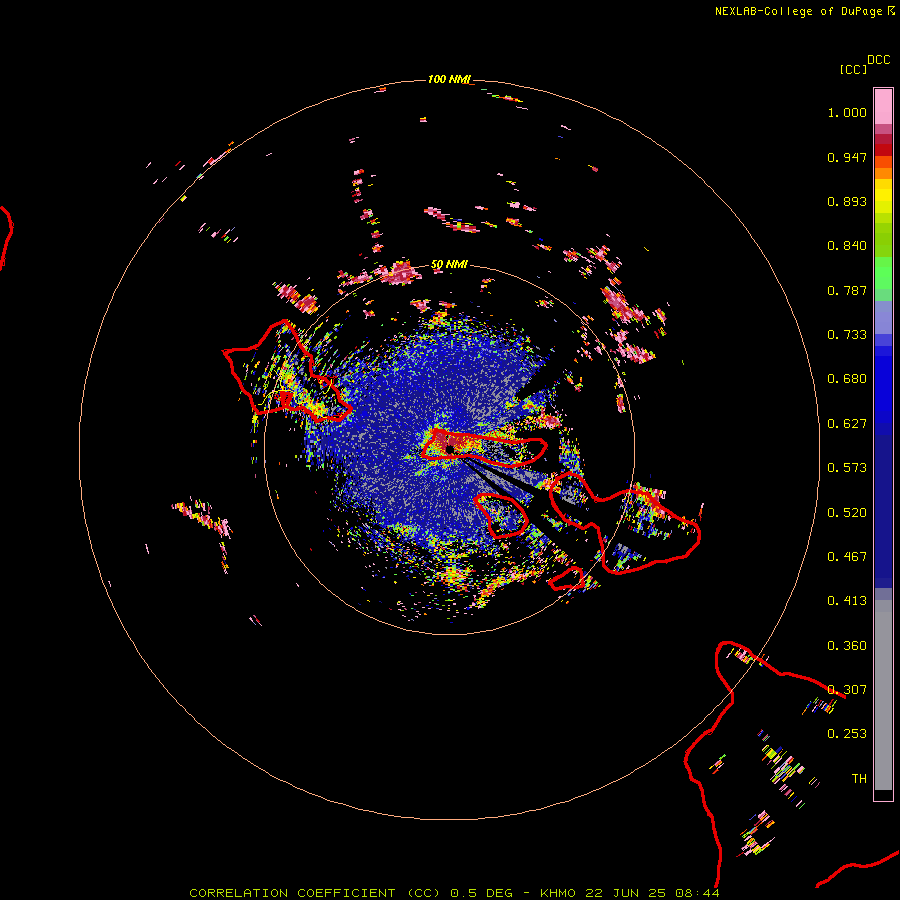Click the 0.467 color scale label

click(x=847, y=557)
